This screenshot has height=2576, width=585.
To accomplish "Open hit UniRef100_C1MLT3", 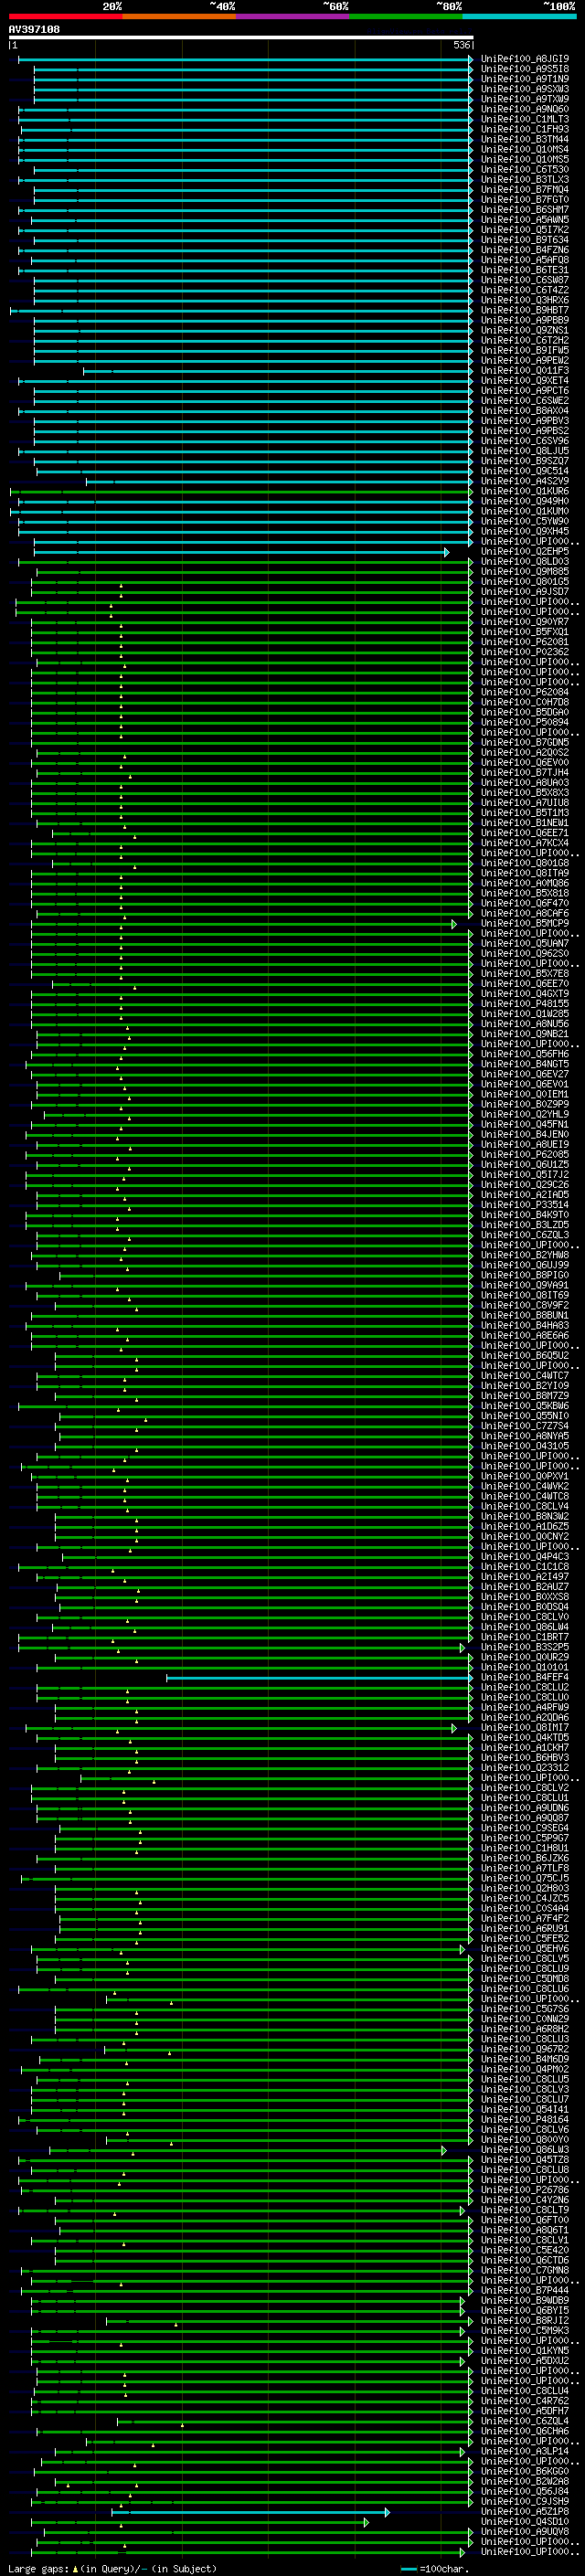I will click(x=525, y=119).
